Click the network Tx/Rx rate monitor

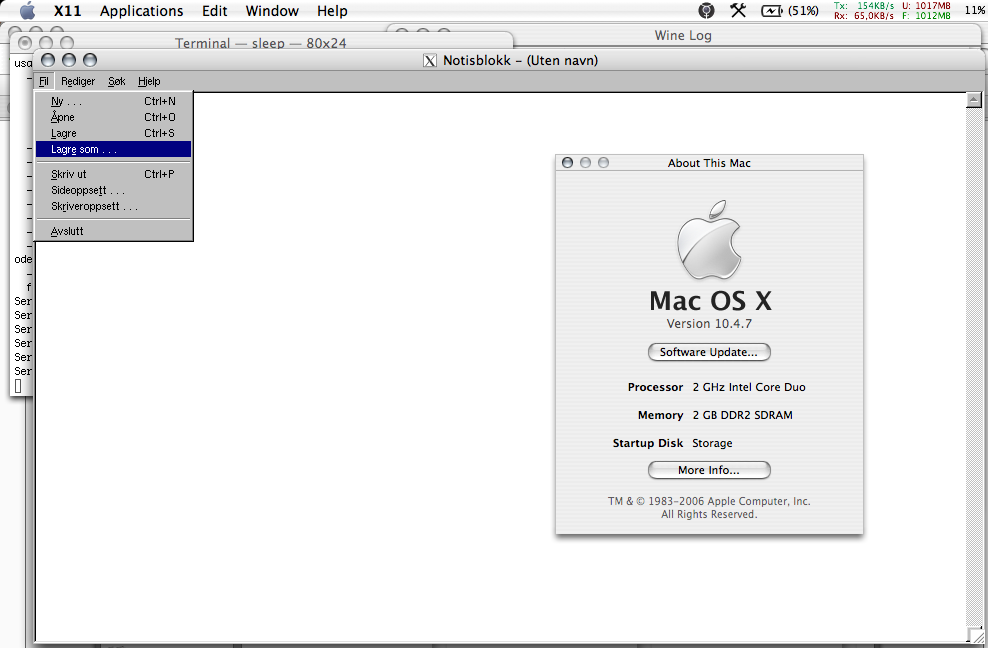pos(863,11)
